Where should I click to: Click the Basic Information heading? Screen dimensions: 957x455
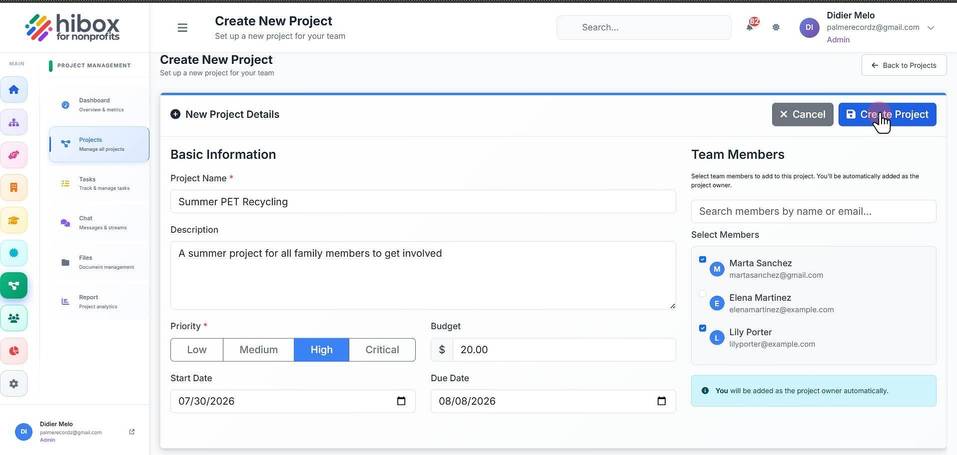point(223,155)
